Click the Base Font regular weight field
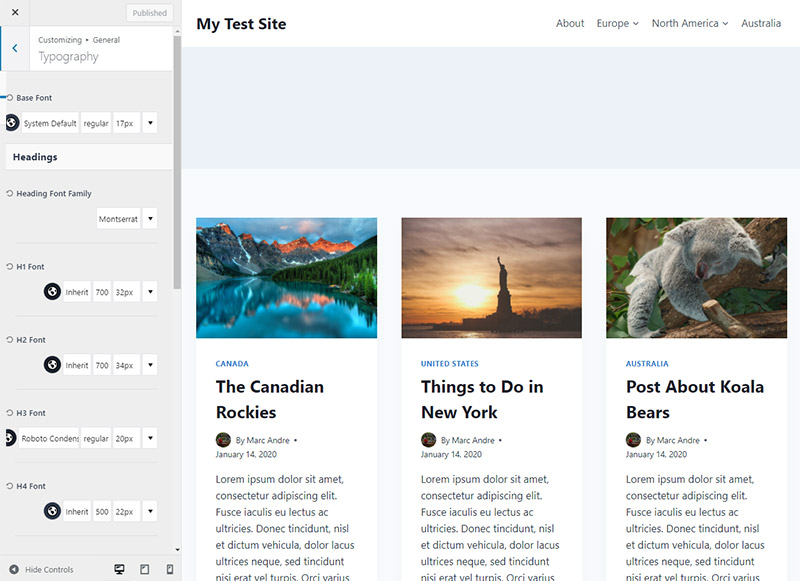The width and height of the screenshot is (800, 581). (x=96, y=123)
